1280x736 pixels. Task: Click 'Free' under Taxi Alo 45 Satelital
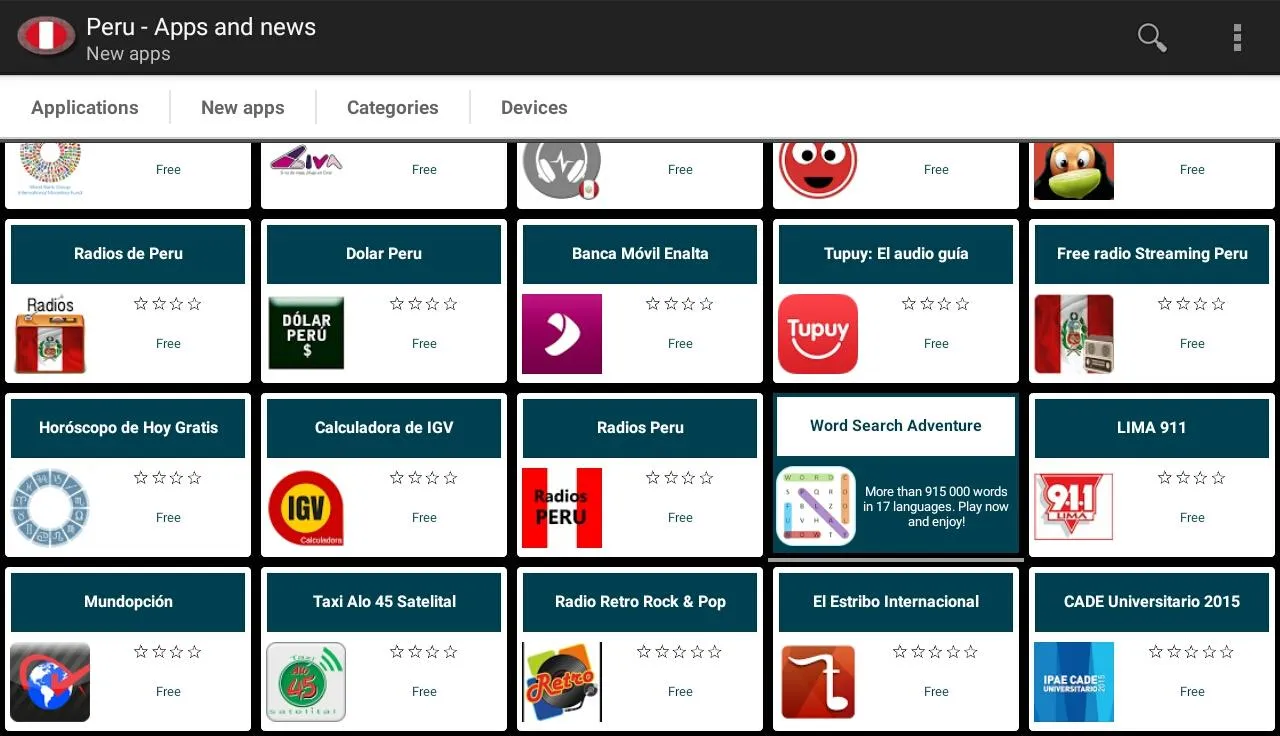coord(424,692)
